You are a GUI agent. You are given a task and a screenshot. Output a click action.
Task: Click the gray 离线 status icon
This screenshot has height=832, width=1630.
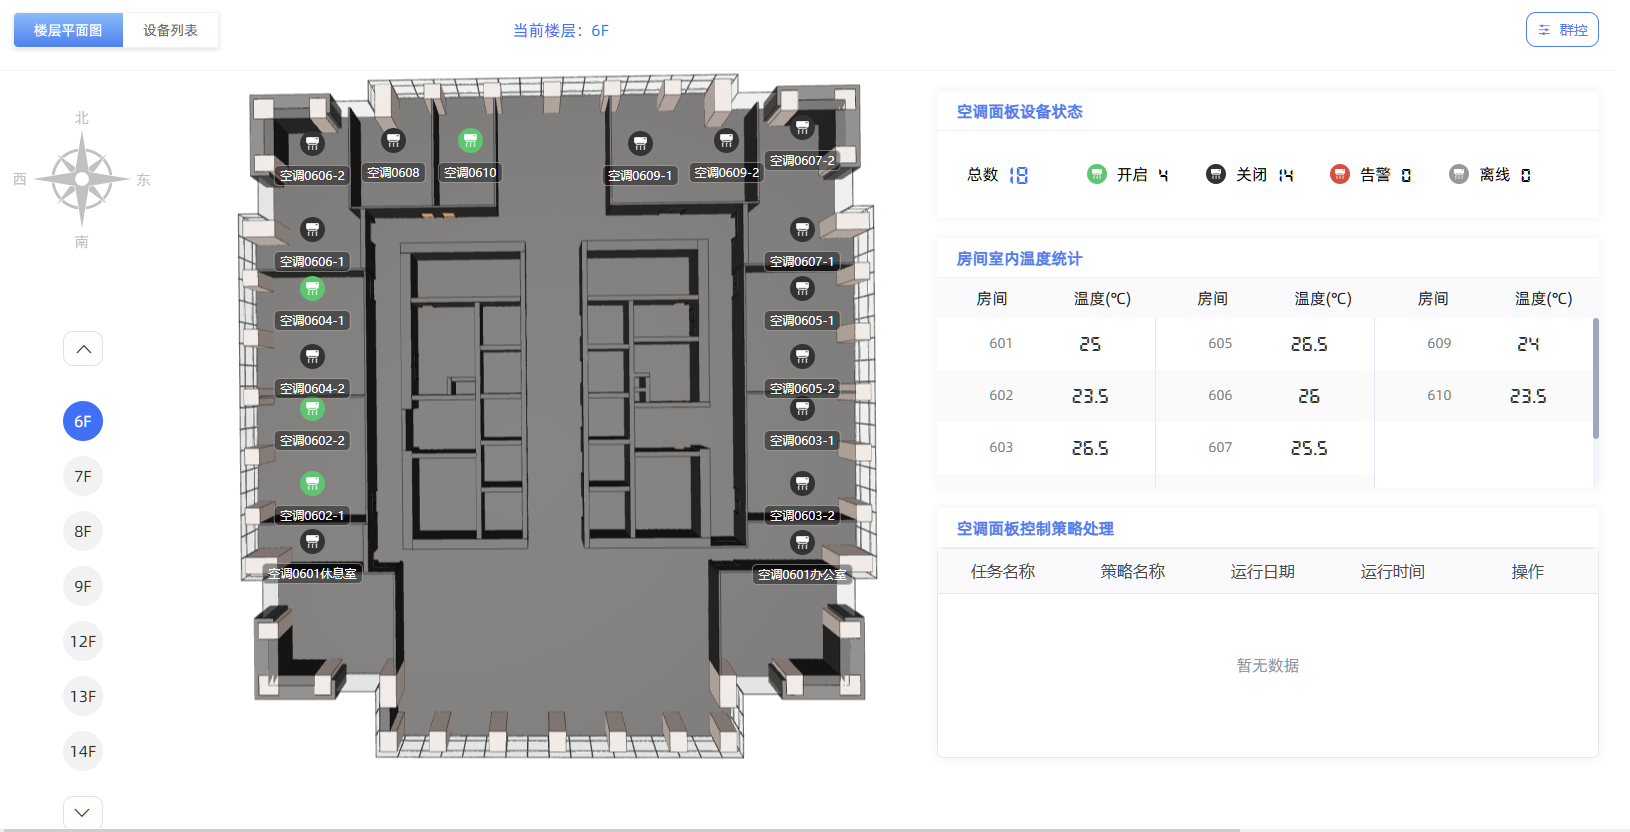tap(1459, 174)
